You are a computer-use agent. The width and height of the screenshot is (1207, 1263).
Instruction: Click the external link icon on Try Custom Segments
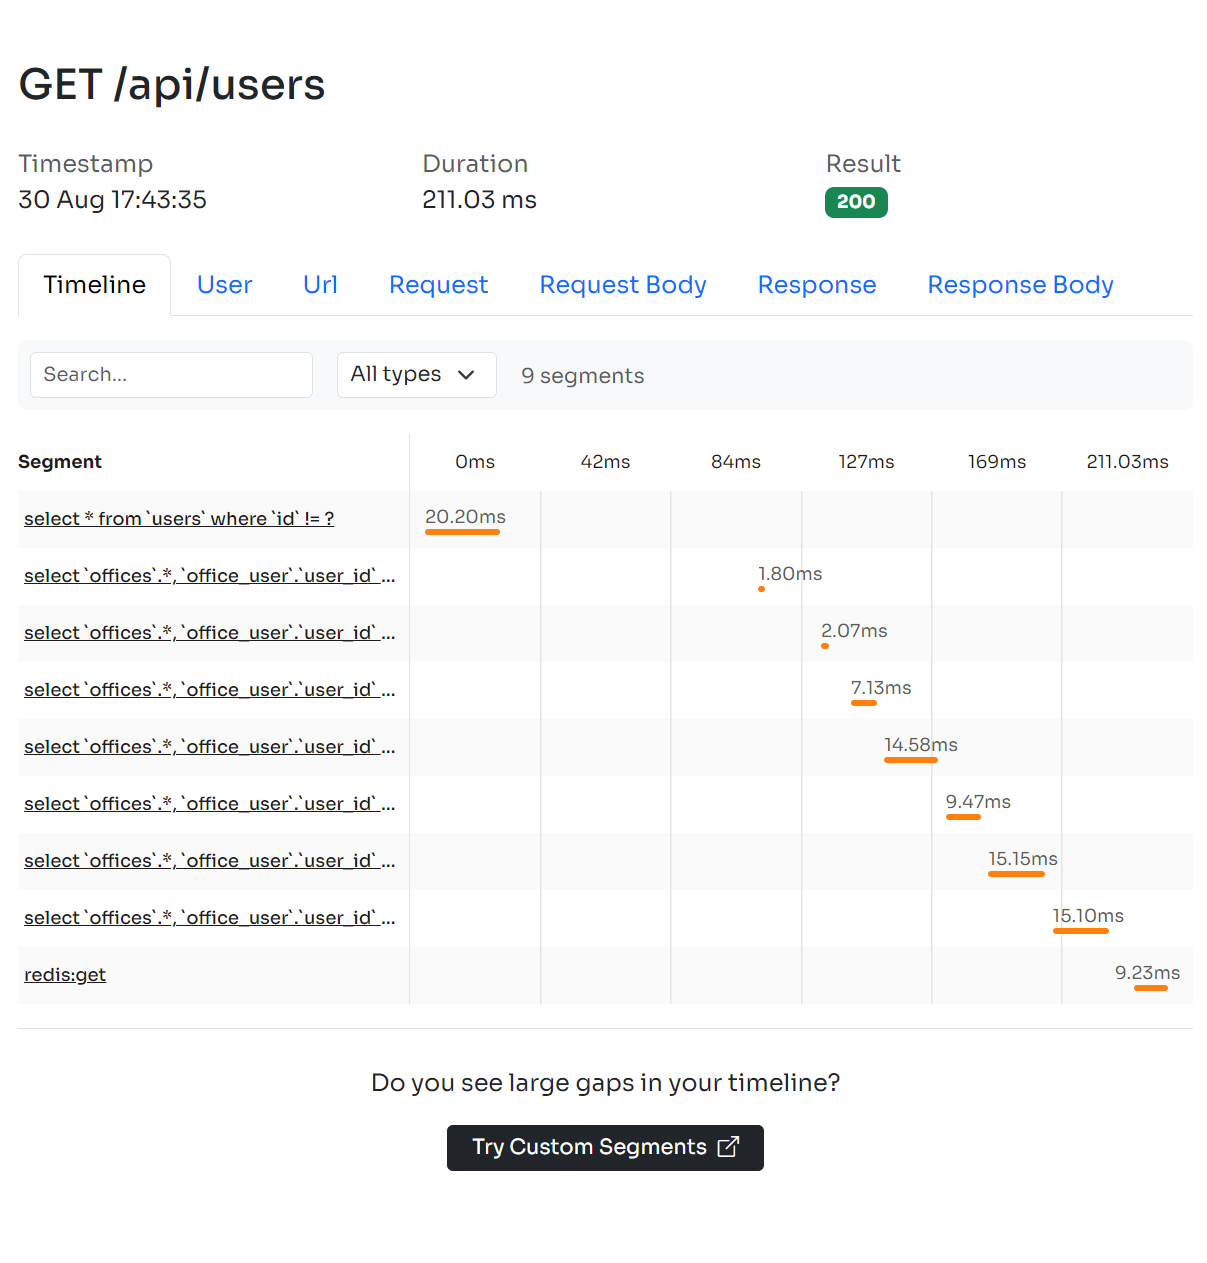728,1147
